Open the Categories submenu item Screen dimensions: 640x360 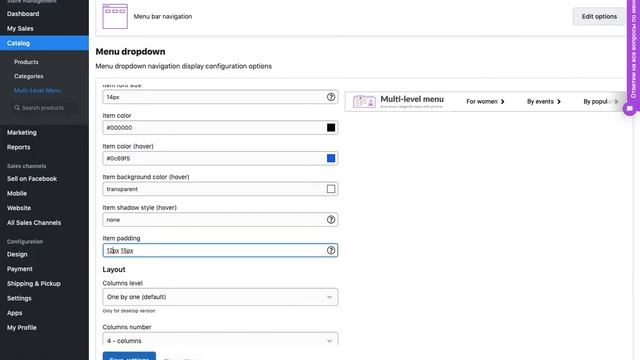[29, 76]
